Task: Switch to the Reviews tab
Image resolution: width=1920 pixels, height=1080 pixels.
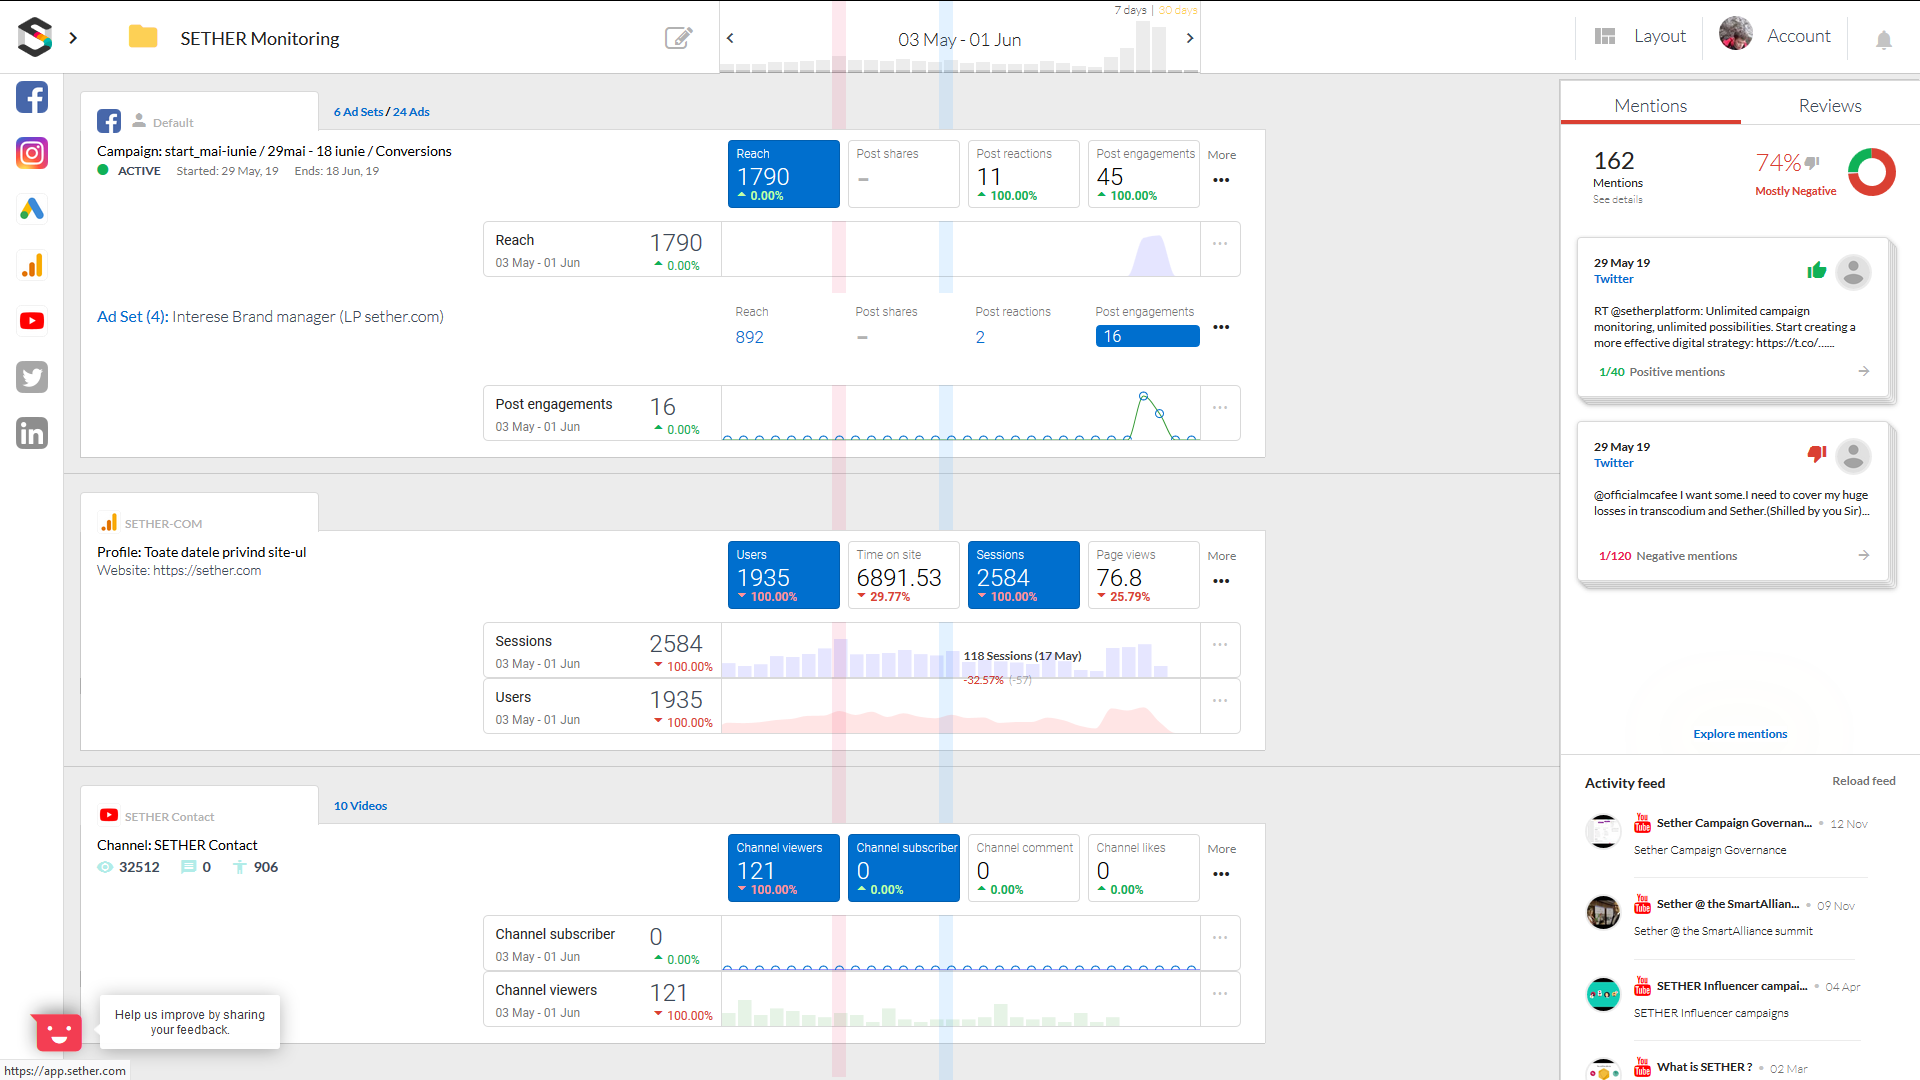Action: (x=1829, y=106)
